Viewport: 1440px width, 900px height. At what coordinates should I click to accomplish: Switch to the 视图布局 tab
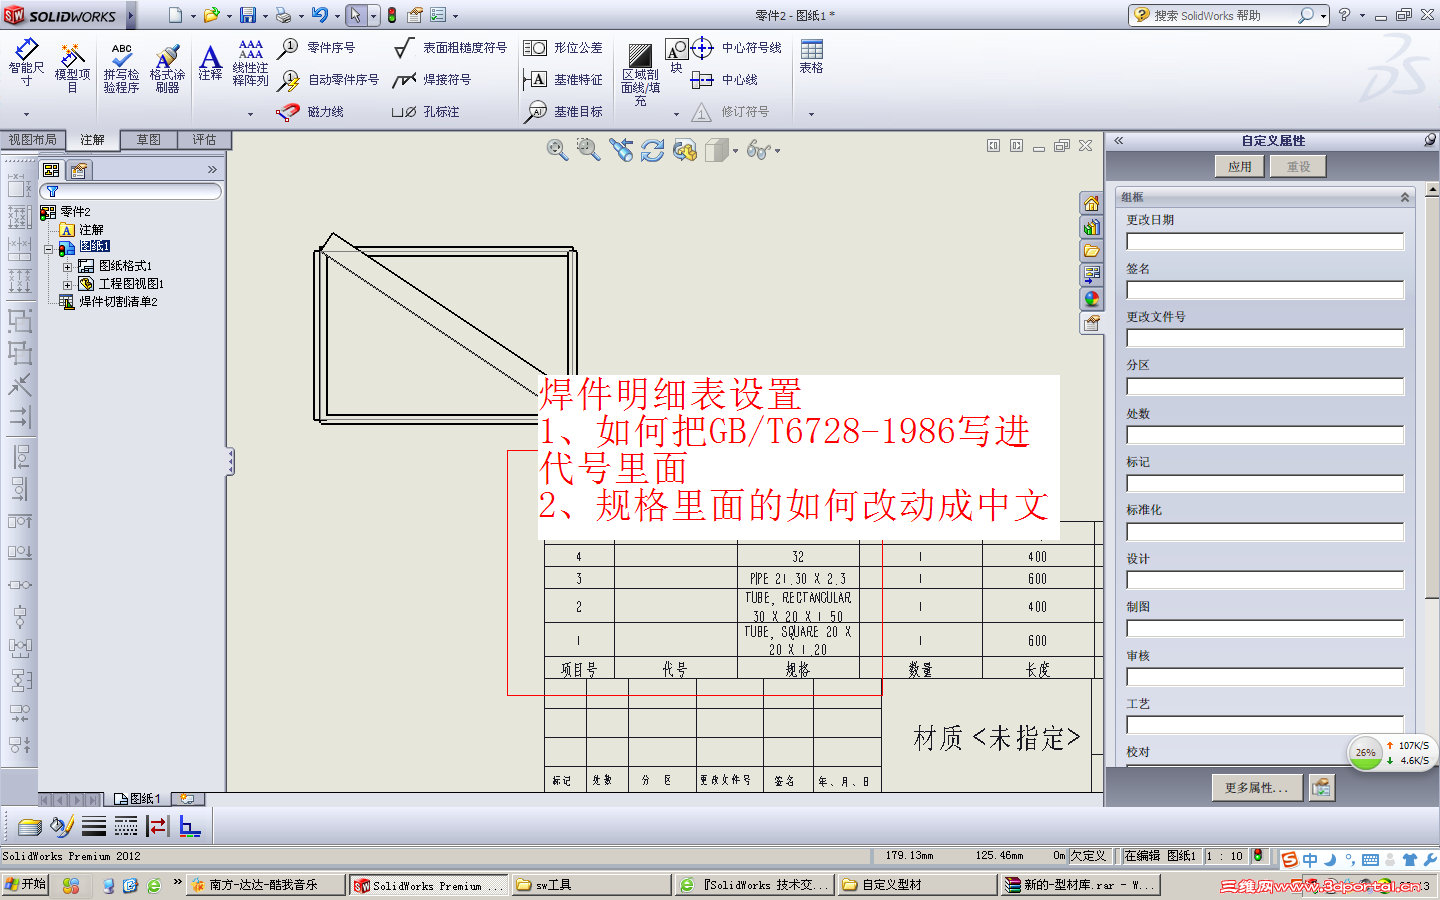(x=33, y=140)
